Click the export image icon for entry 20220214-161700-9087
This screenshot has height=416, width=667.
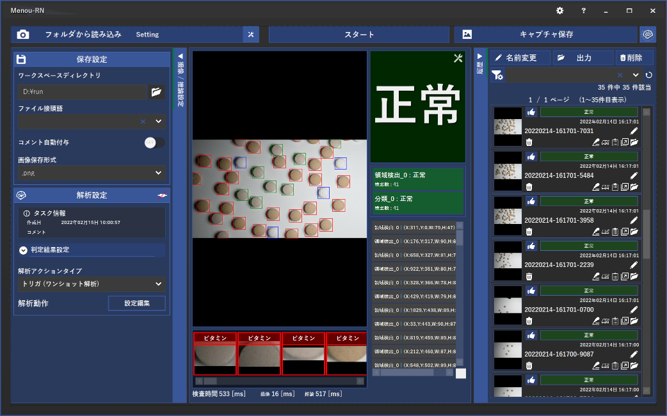coord(624,366)
